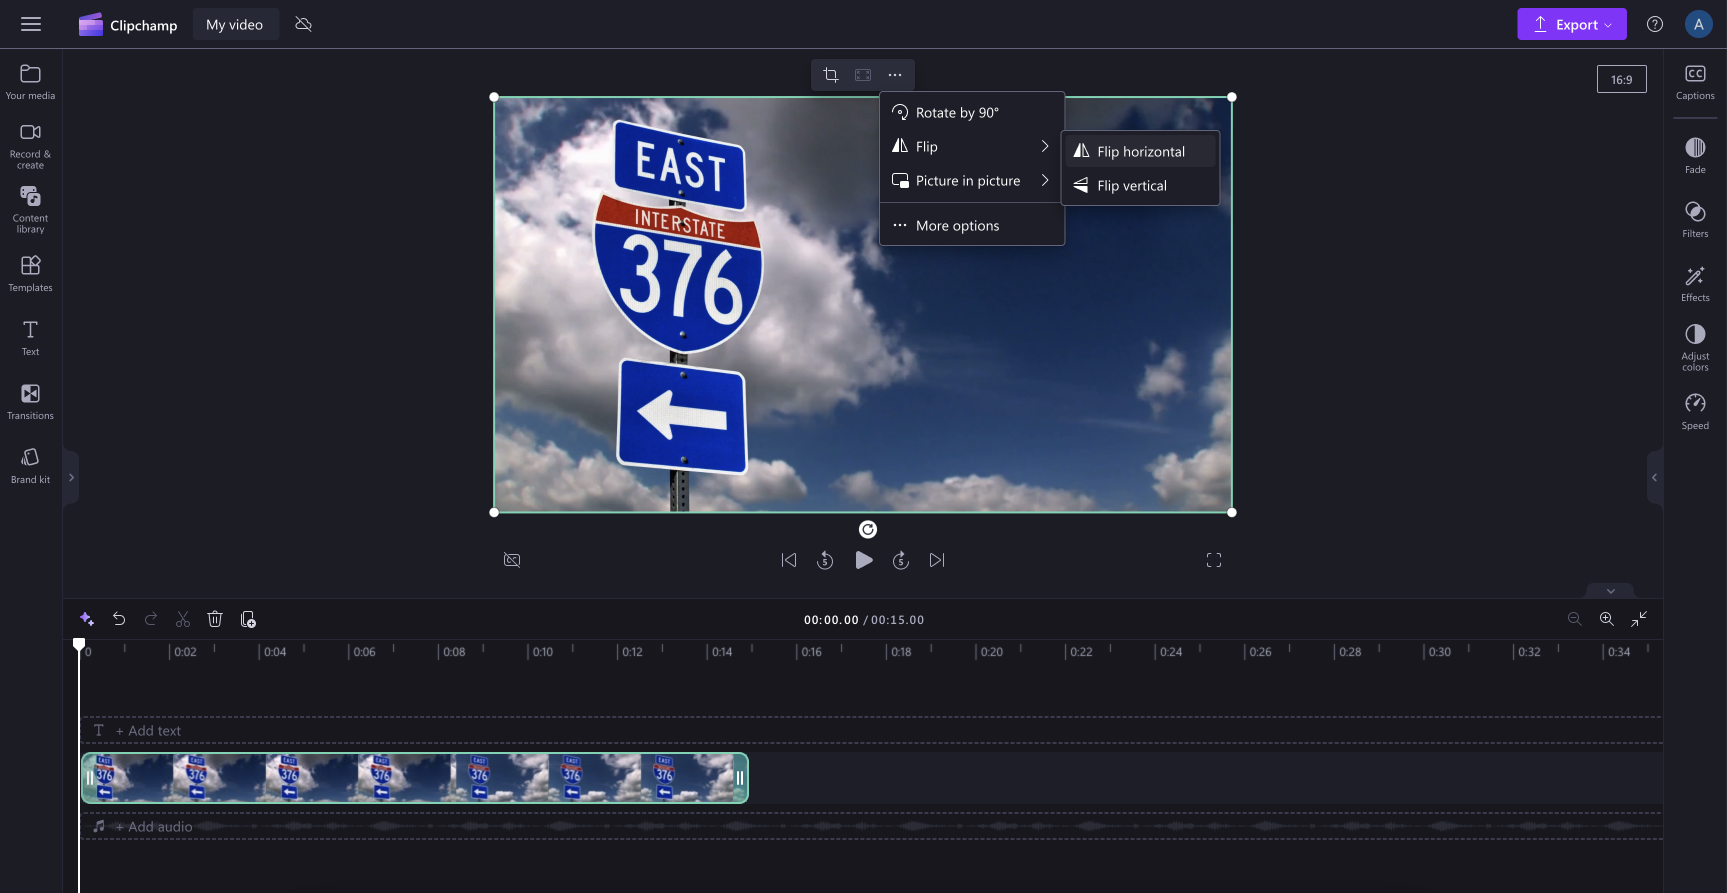Click the top-left resize handle of preview
Image resolution: width=1727 pixels, height=893 pixels.
(x=494, y=97)
